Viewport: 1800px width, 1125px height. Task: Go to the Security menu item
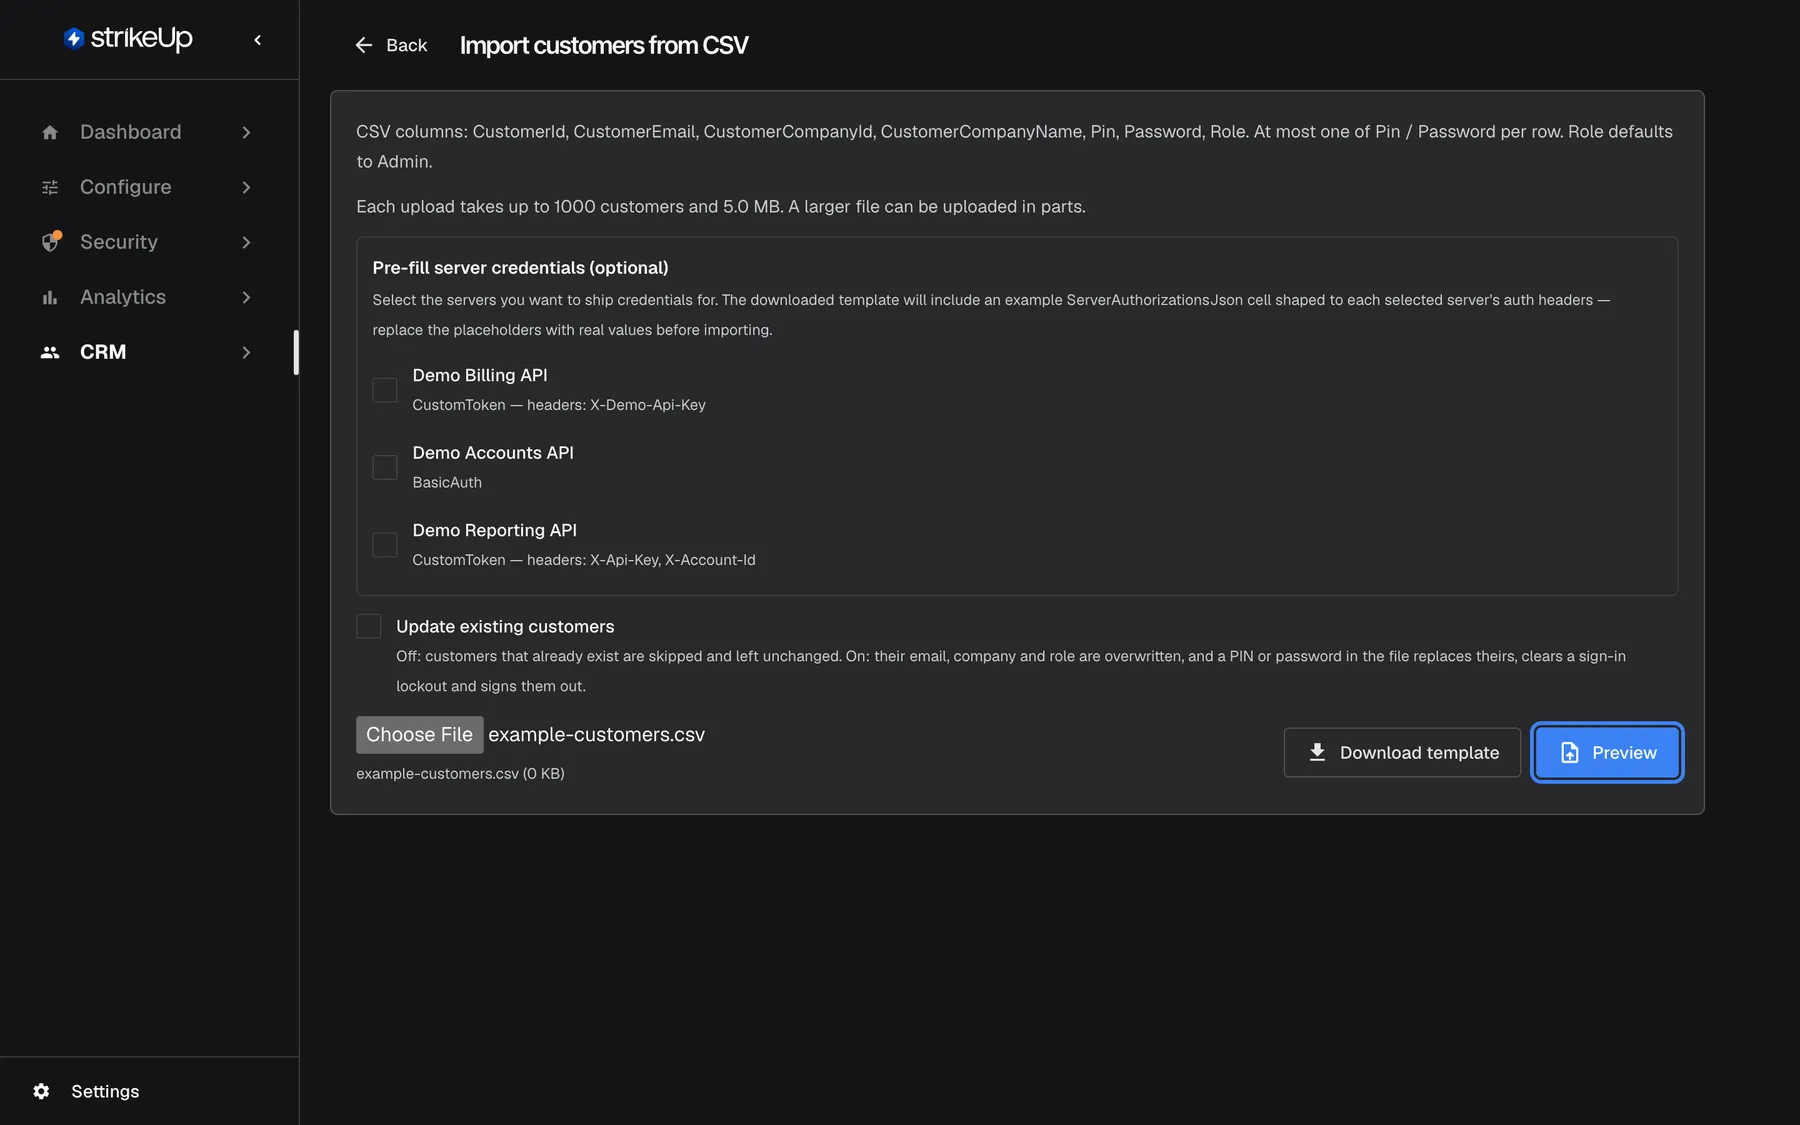pyautogui.click(x=148, y=242)
